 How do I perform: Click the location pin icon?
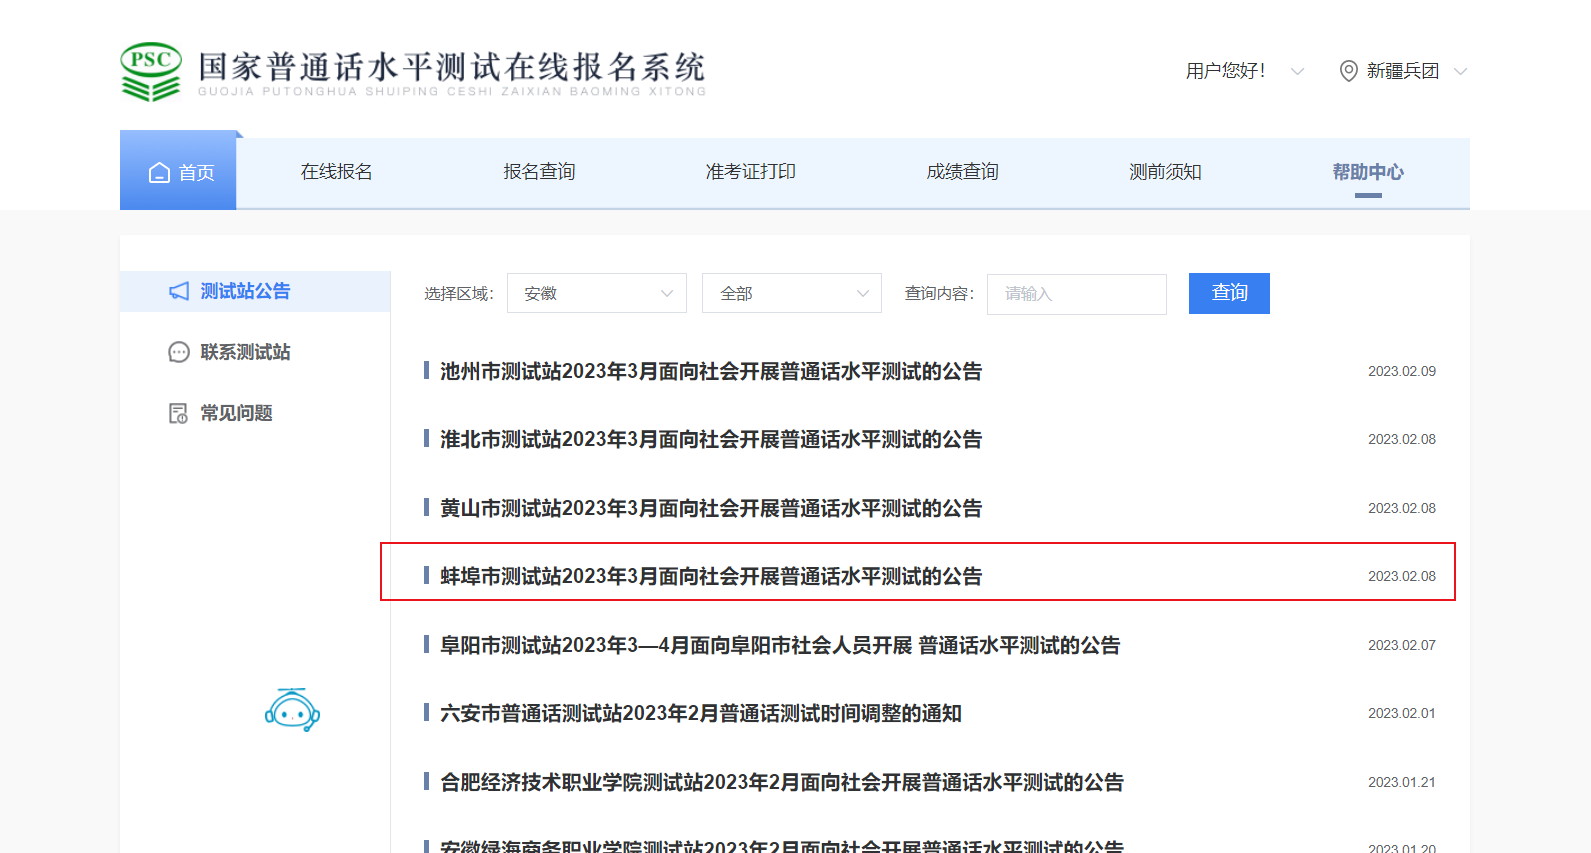[x=1348, y=71]
